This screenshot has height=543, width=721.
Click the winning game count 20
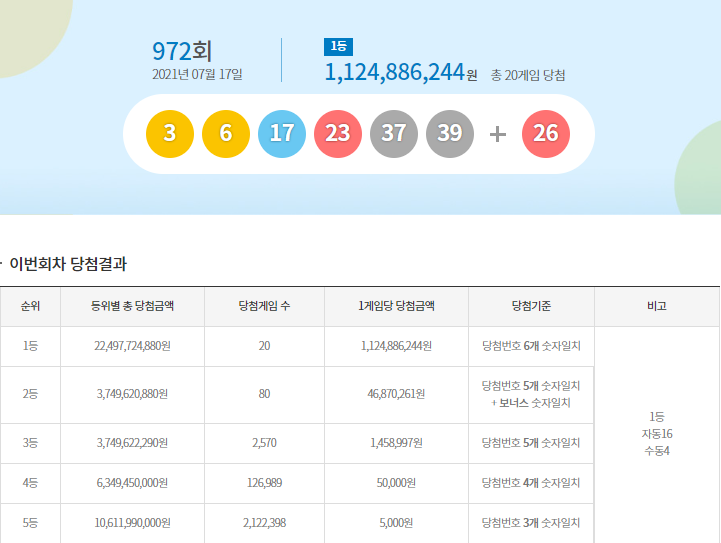(264, 346)
